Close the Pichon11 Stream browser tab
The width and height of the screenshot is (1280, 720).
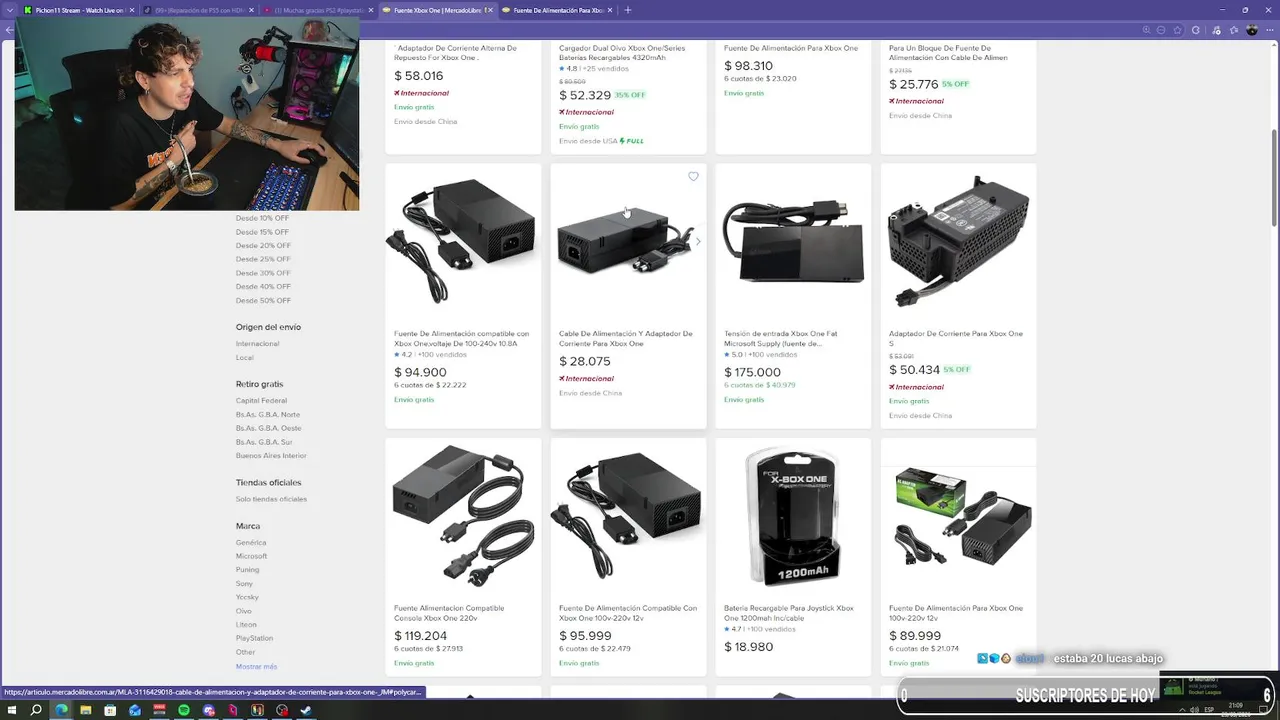[x=131, y=10]
